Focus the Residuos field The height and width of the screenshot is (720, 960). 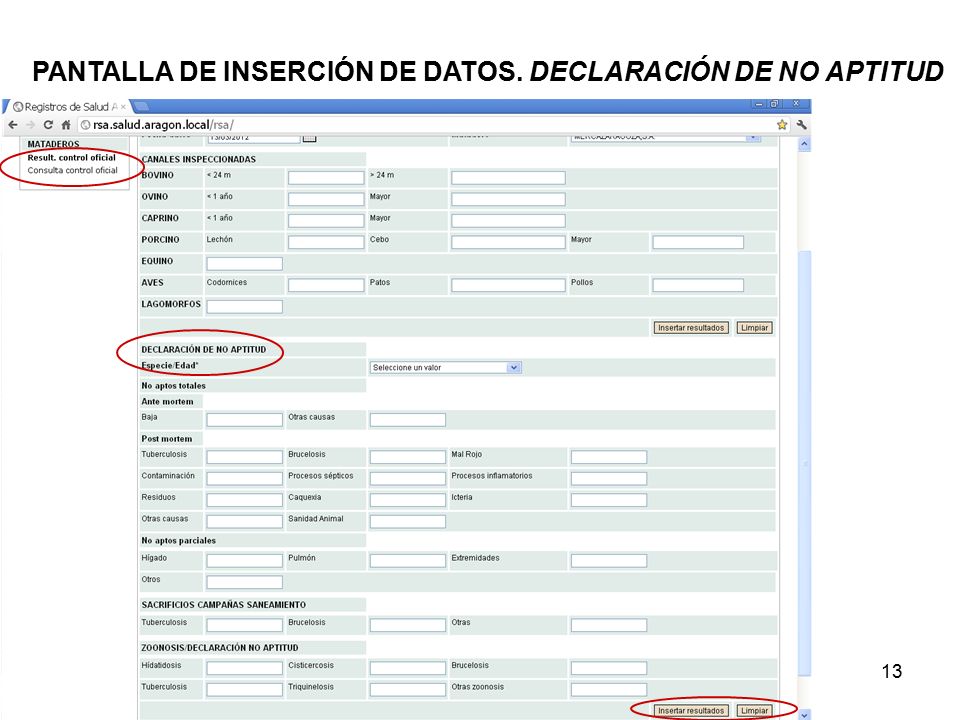coord(244,500)
